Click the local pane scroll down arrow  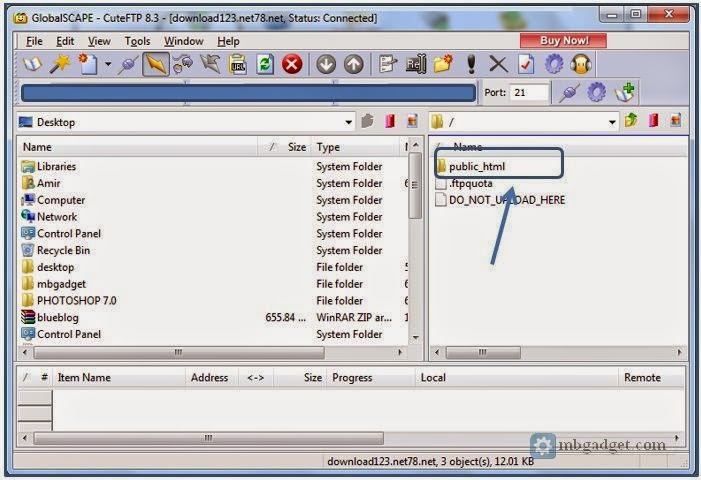tap(415, 337)
